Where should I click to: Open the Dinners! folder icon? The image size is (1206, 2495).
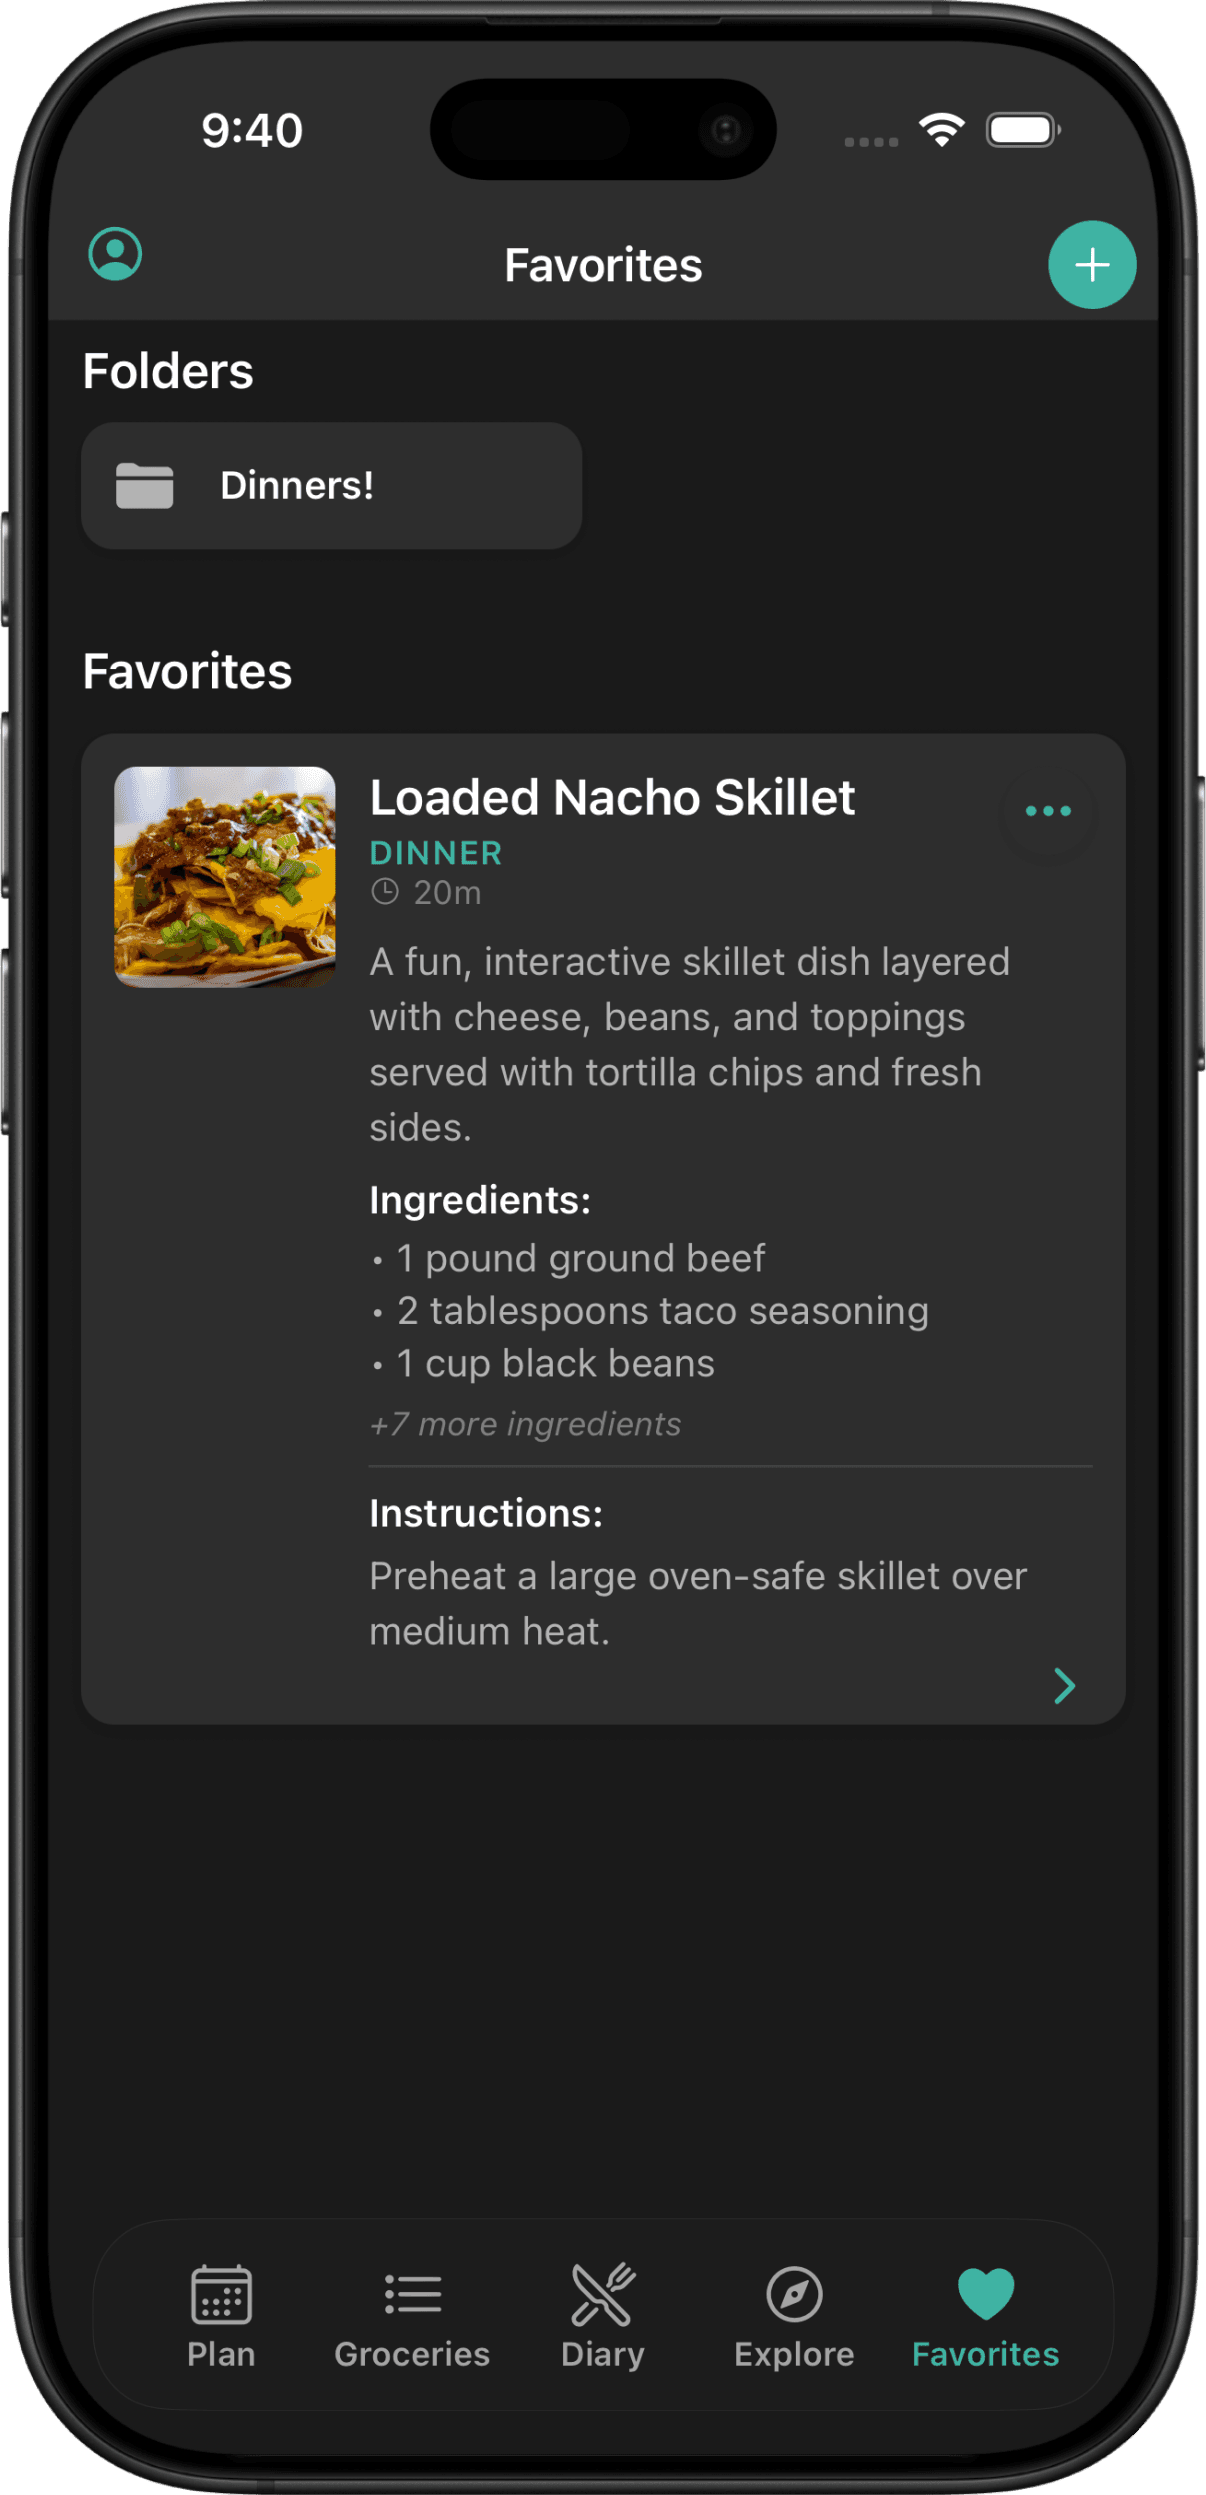(146, 485)
